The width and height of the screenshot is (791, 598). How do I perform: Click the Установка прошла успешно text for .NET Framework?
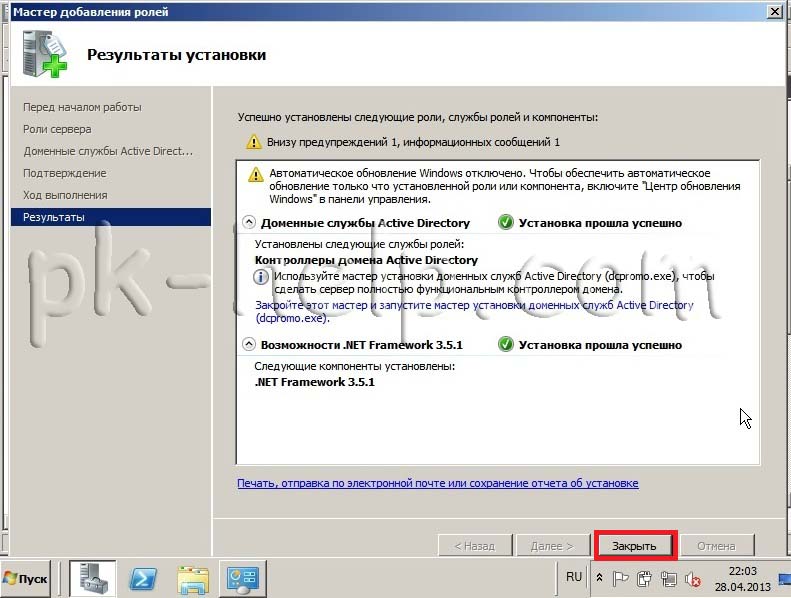600,345
